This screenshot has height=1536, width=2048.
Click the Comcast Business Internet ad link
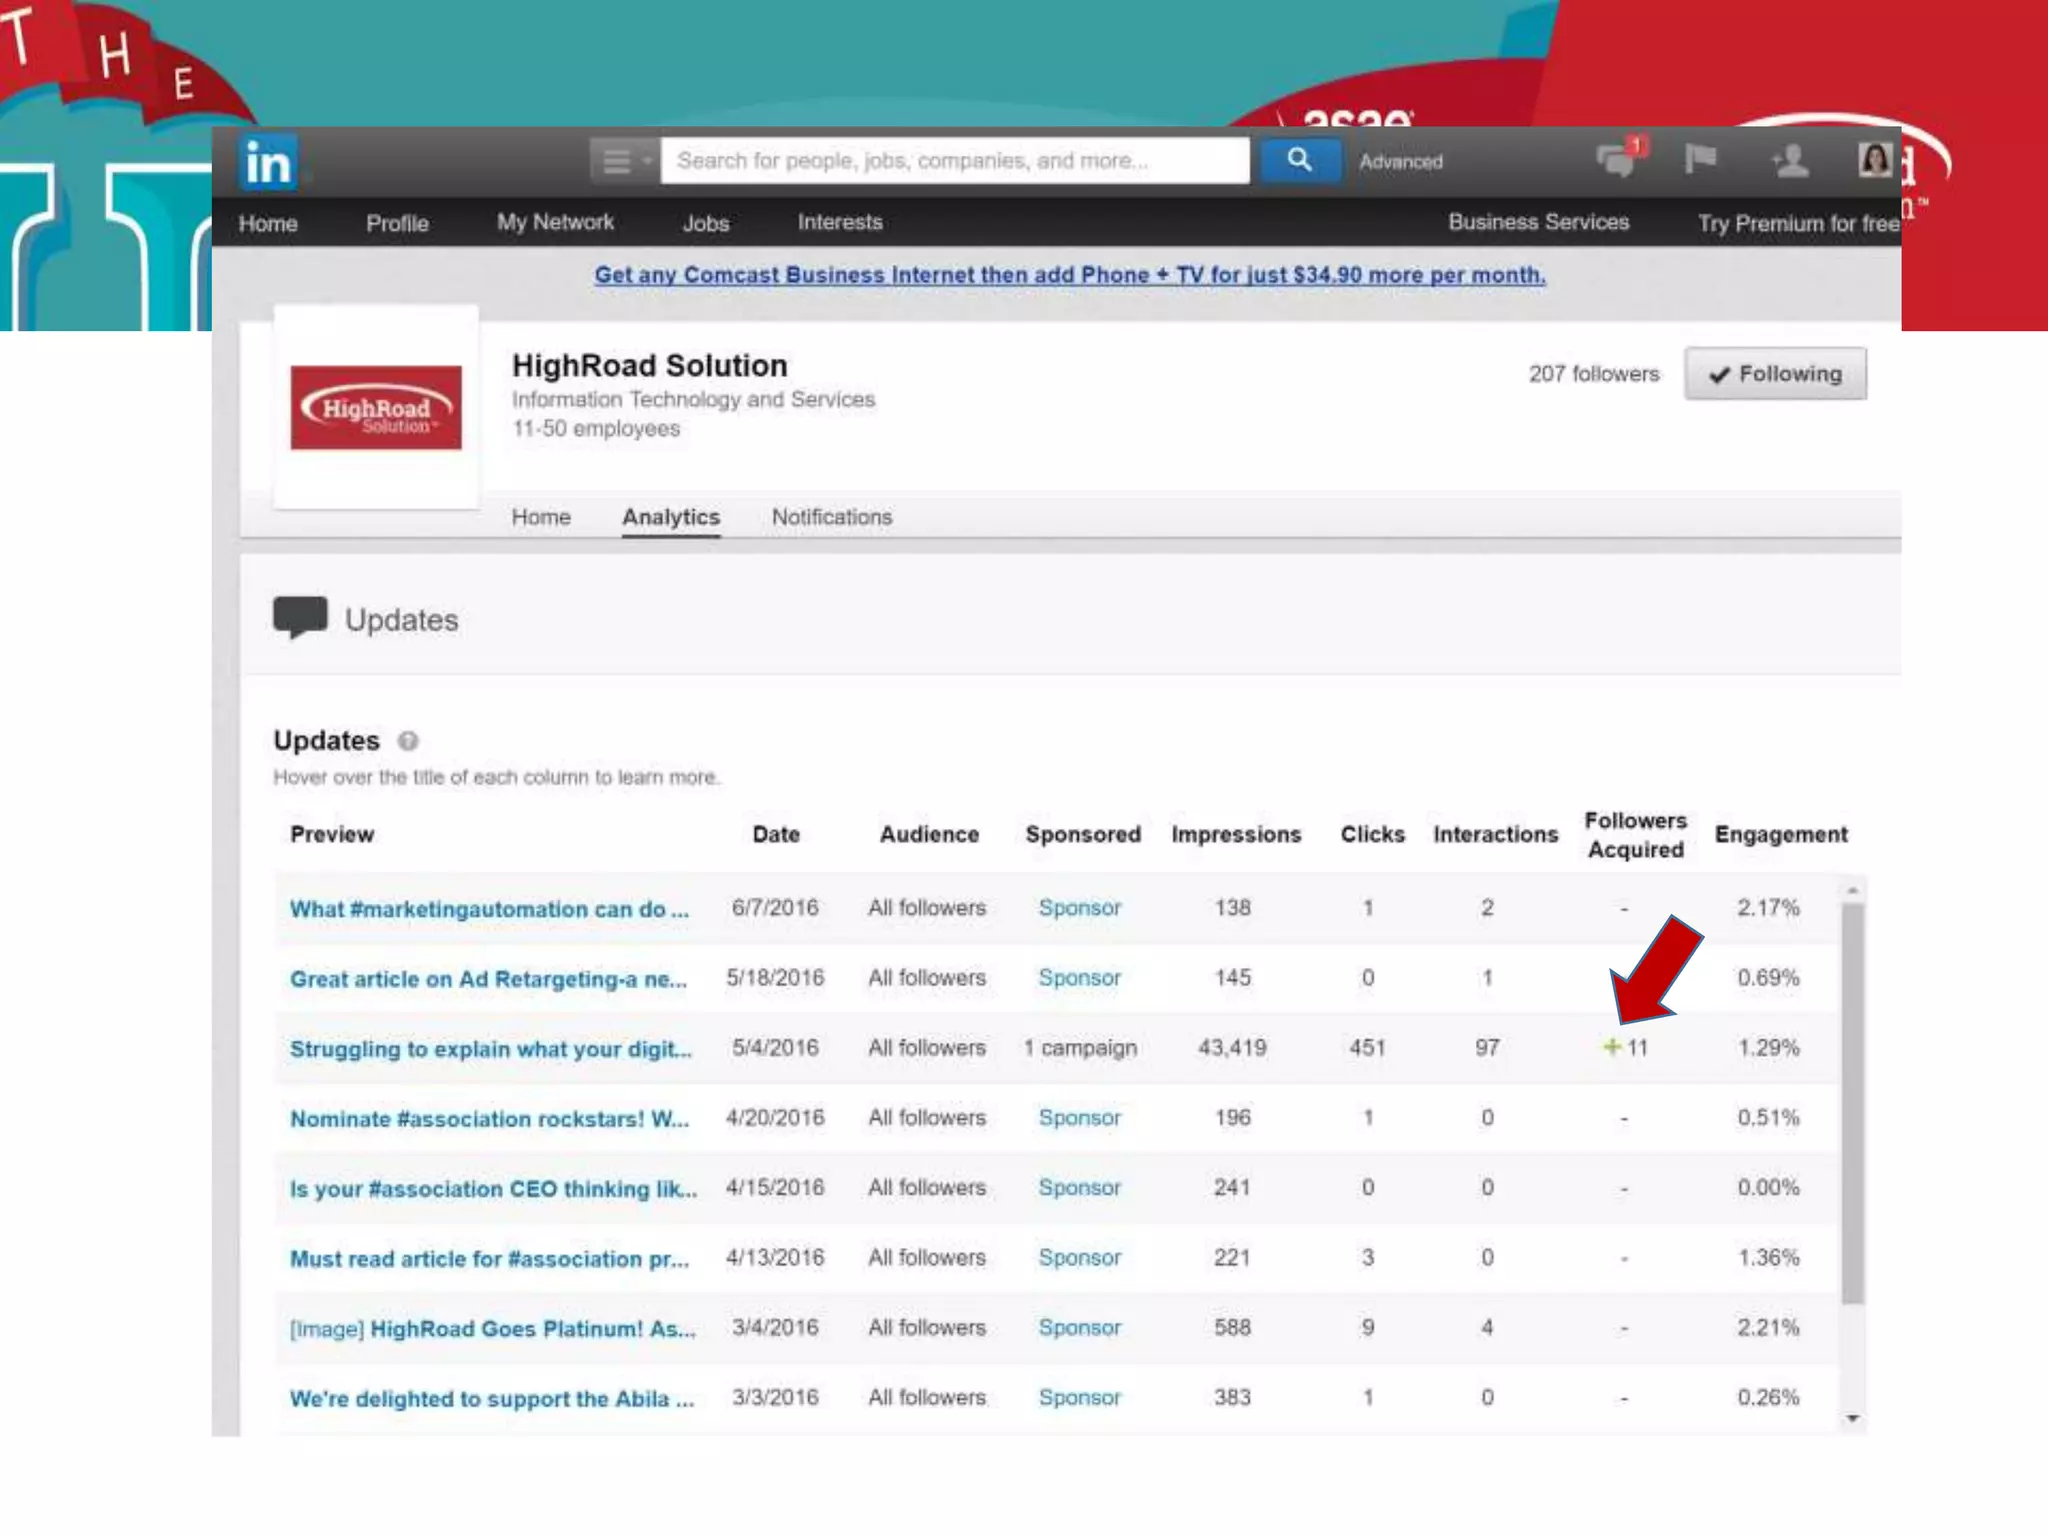(x=1069, y=275)
